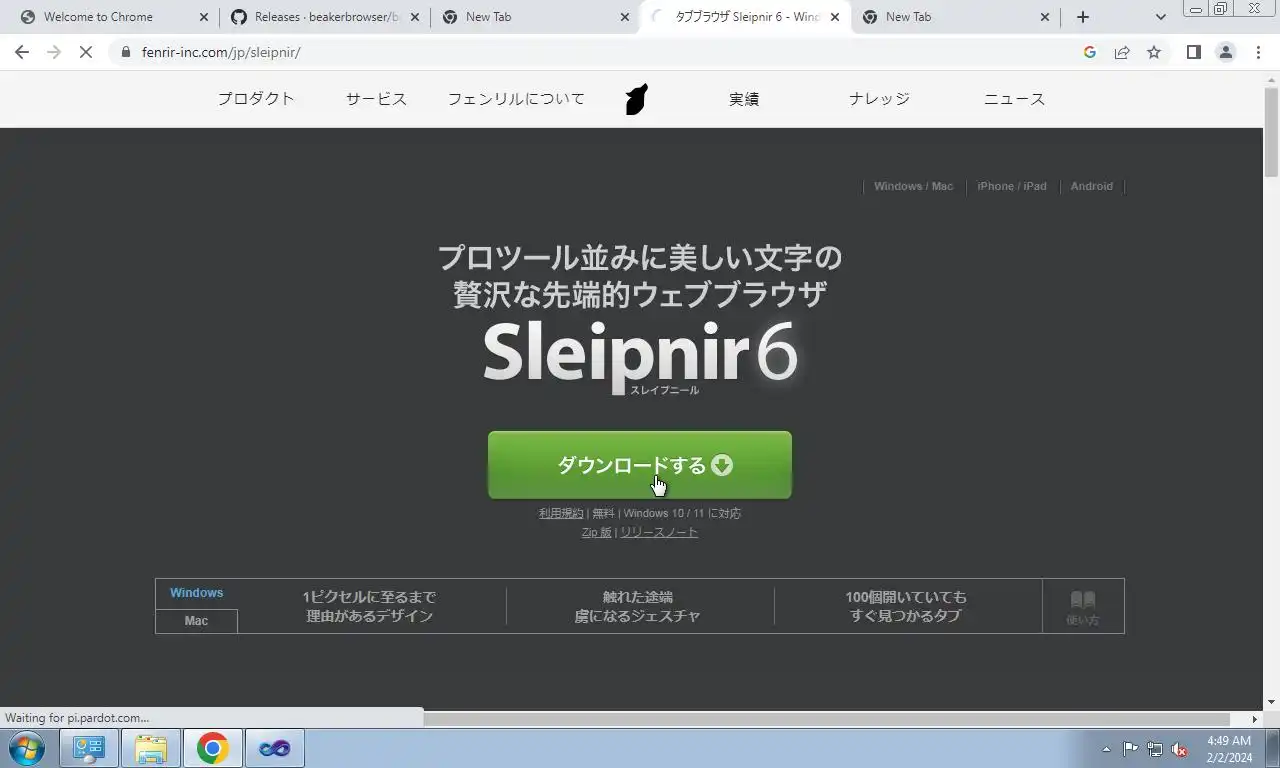Bookmark this page with star icon
This screenshot has height=768, width=1280.
[x=1154, y=52]
